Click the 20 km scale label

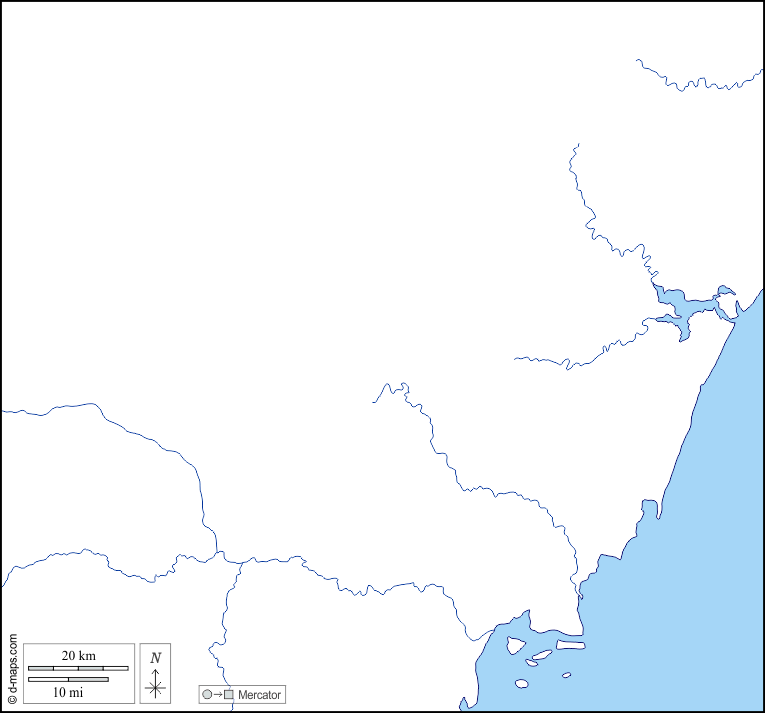(78, 656)
